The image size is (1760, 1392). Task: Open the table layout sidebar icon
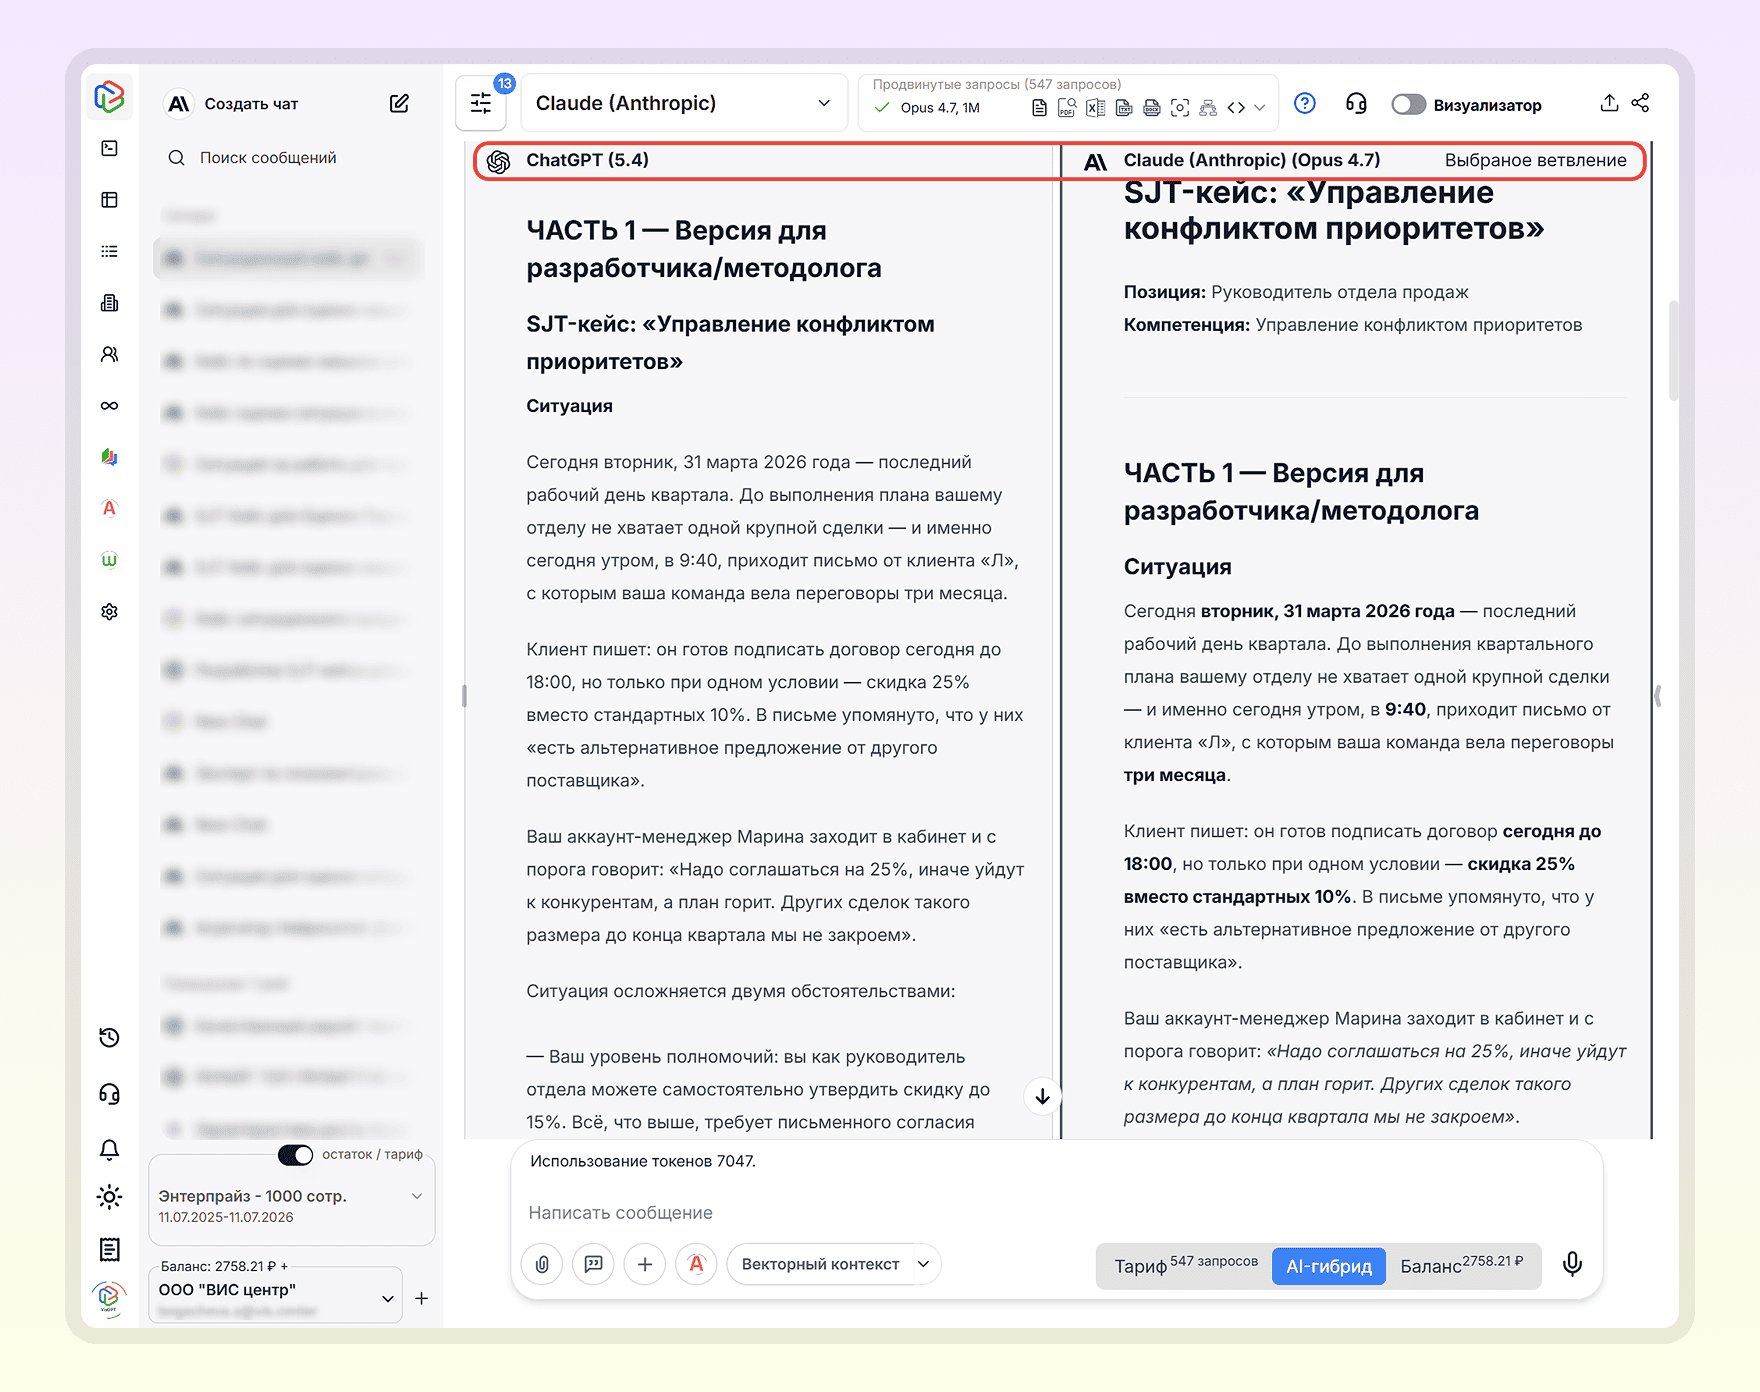[110, 200]
